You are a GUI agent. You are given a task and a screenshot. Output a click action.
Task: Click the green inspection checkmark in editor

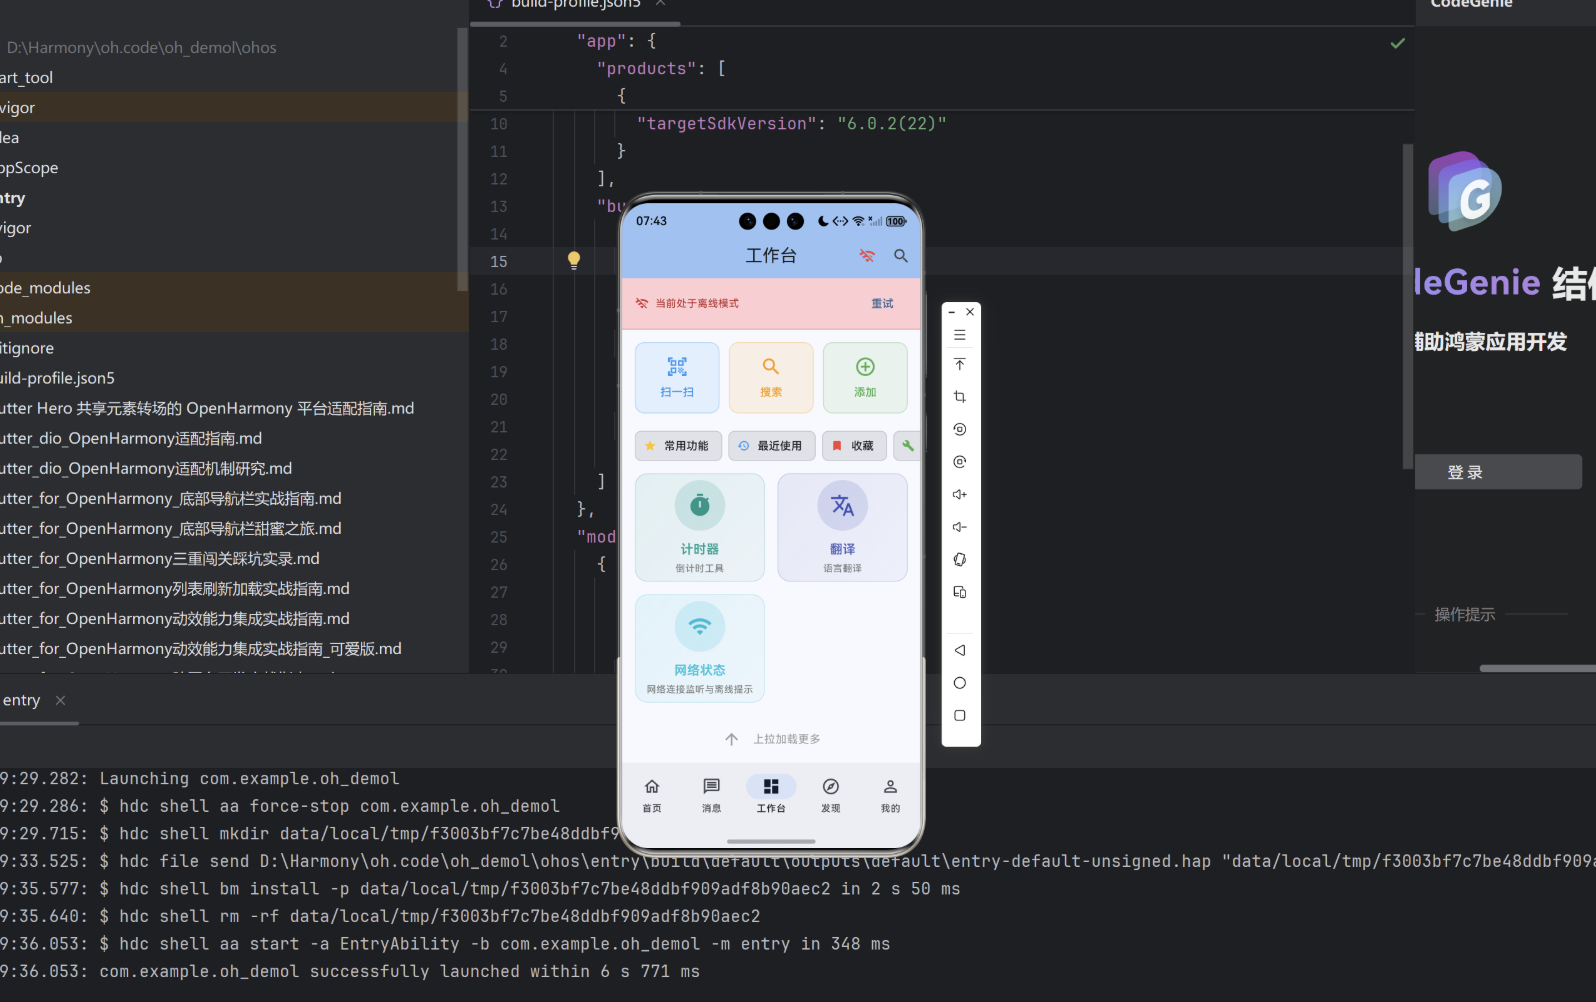(x=1398, y=43)
